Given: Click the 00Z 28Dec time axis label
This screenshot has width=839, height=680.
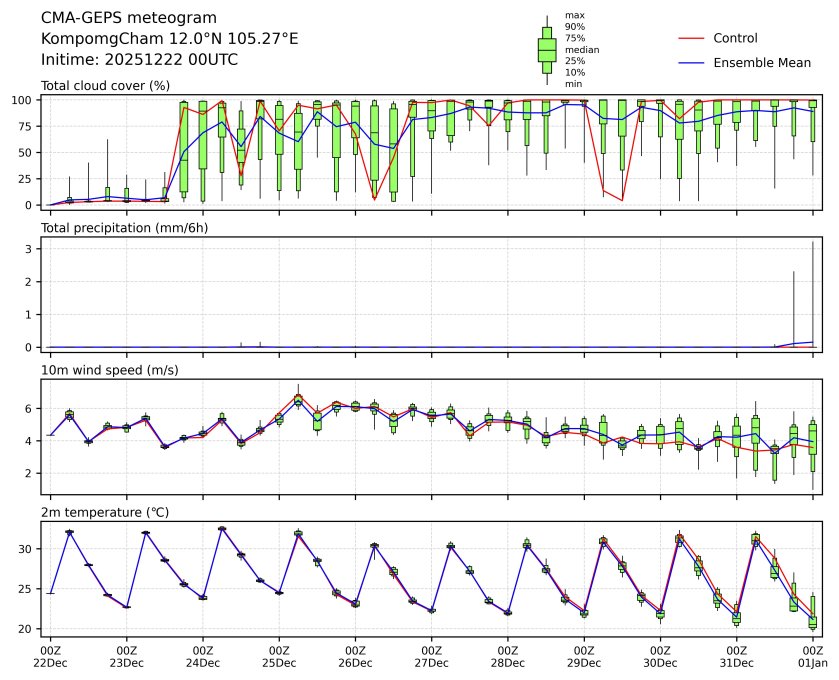Looking at the screenshot, I should point(507,656).
